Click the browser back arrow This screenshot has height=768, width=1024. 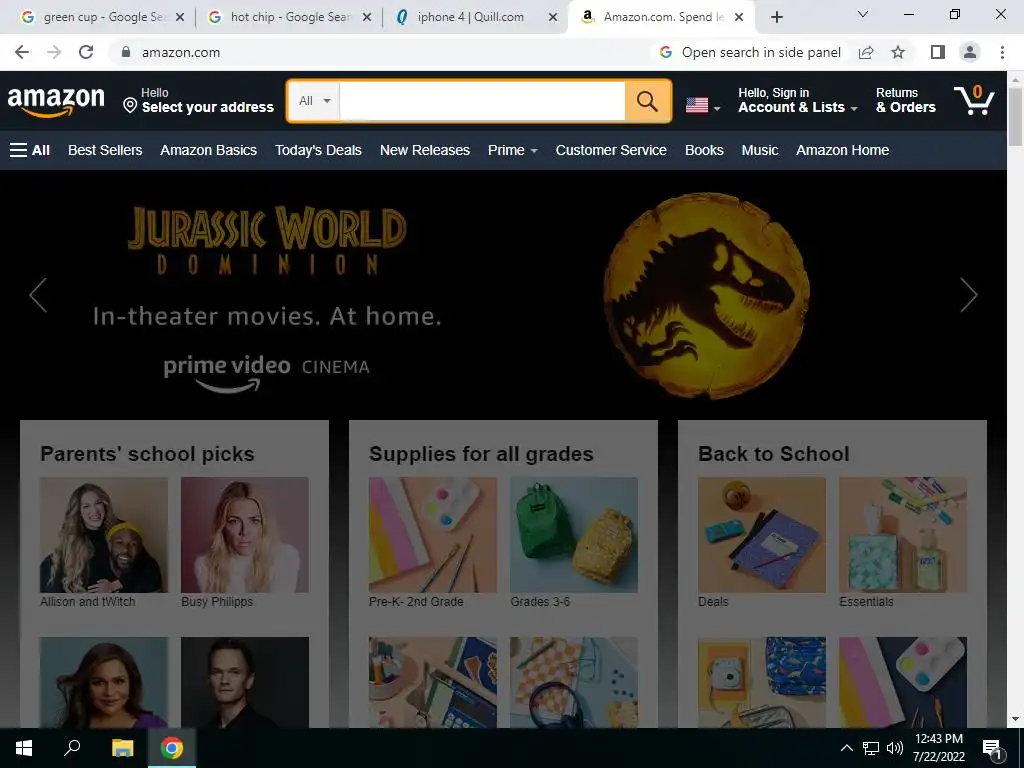point(22,52)
